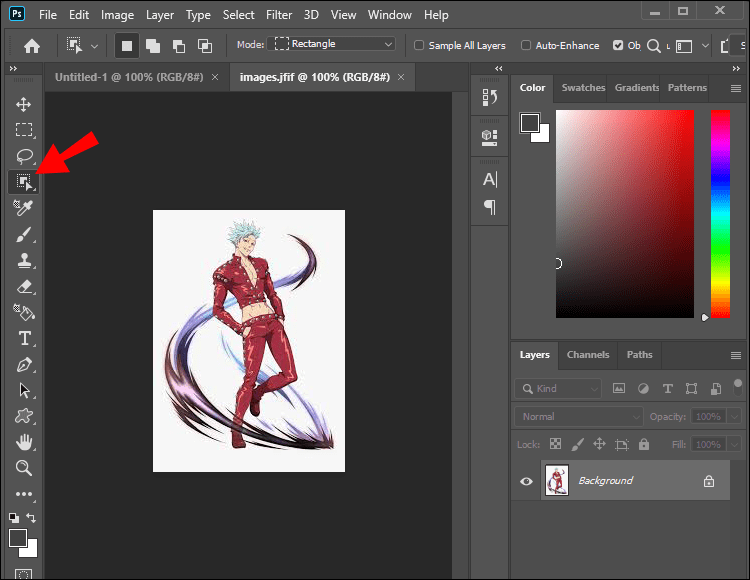Select the Eraser tool
Image resolution: width=750 pixels, height=580 pixels.
click(24, 287)
